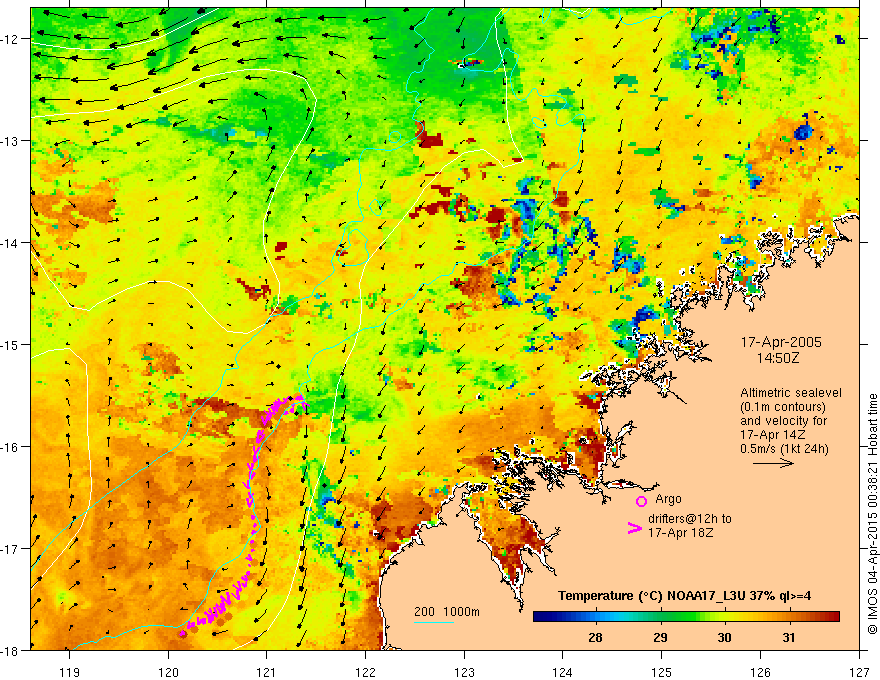Click longitude axis label 122
Image resolution: width=880 pixels, height=680 pixels.
365,672
